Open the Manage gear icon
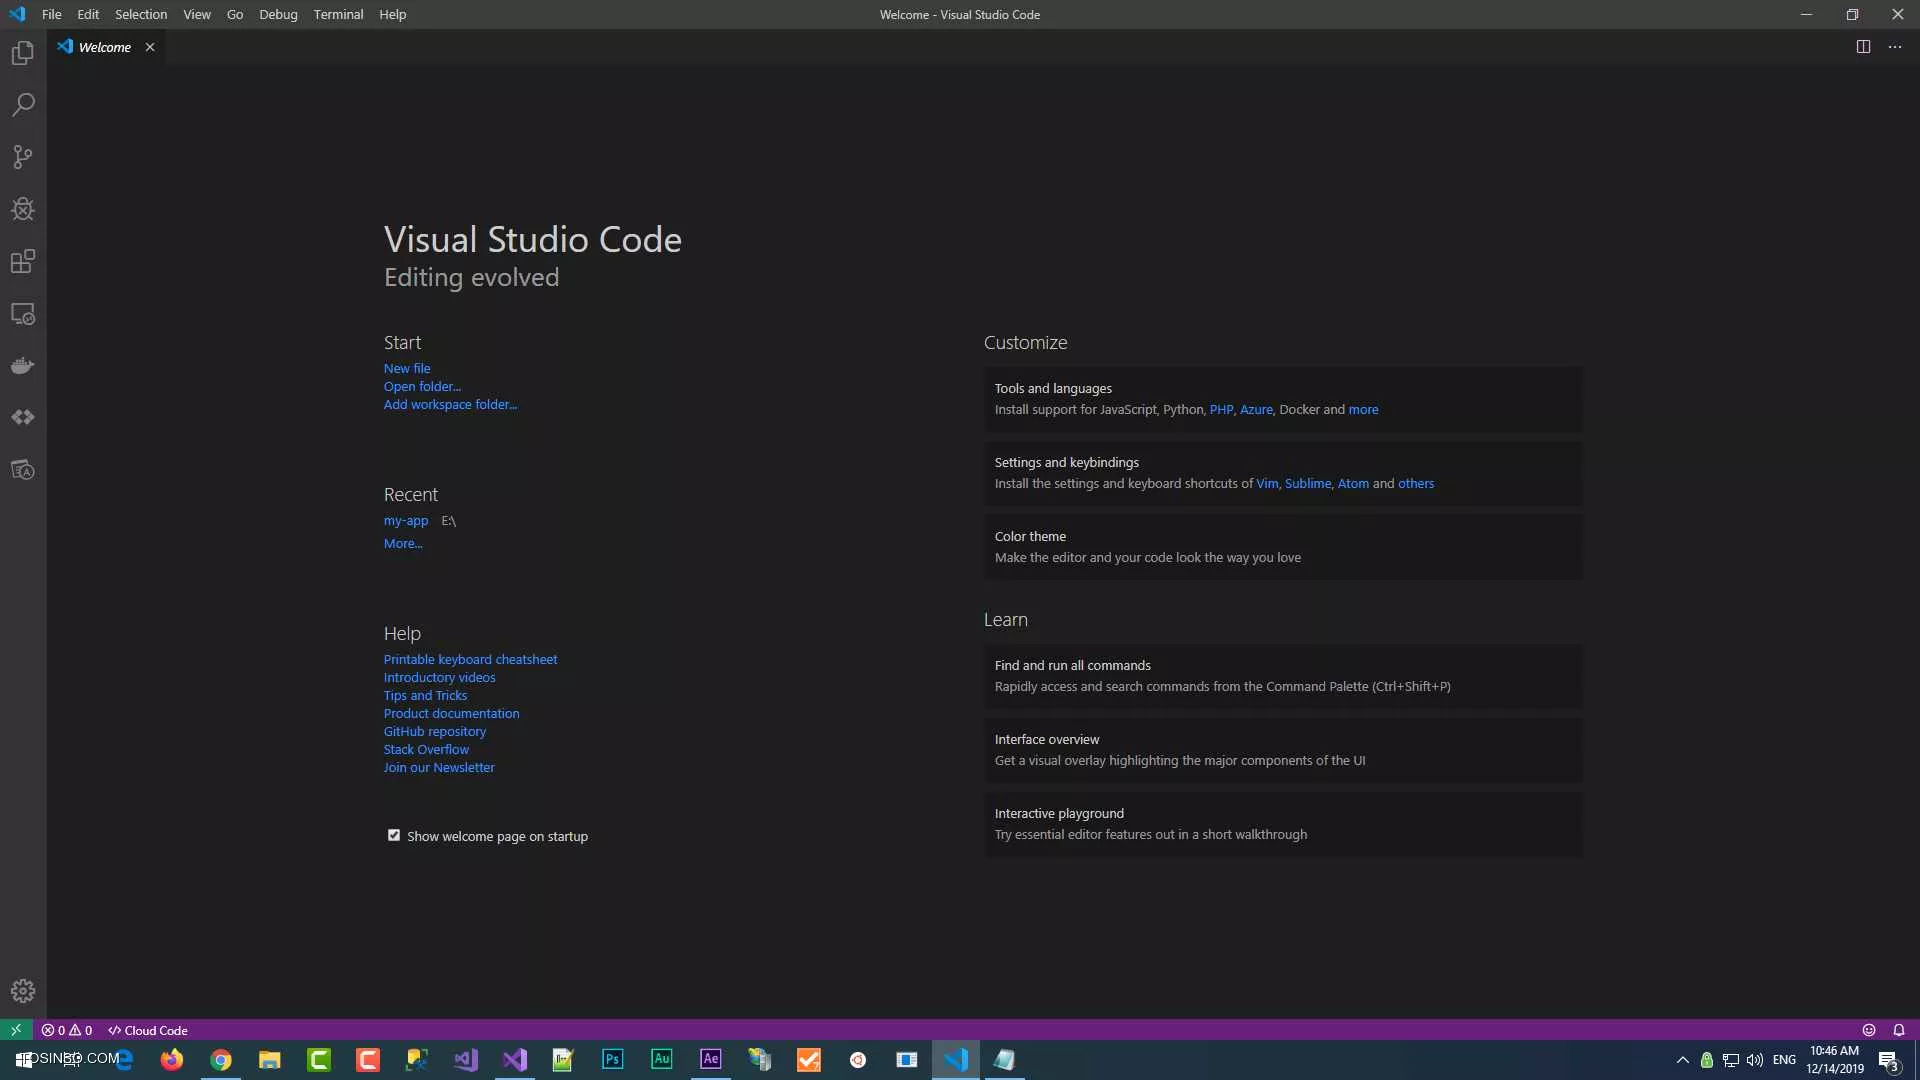The height and width of the screenshot is (1080, 1920). tap(23, 991)
